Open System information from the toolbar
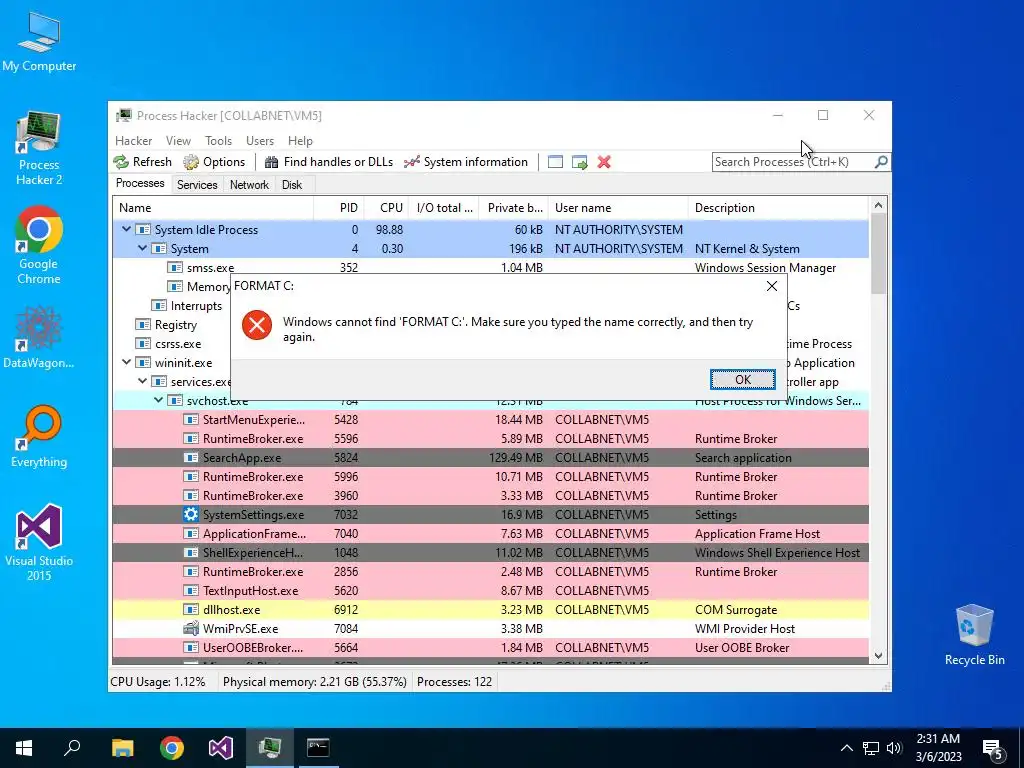This screenshot has width=1024, height=768. click(466, 162)
